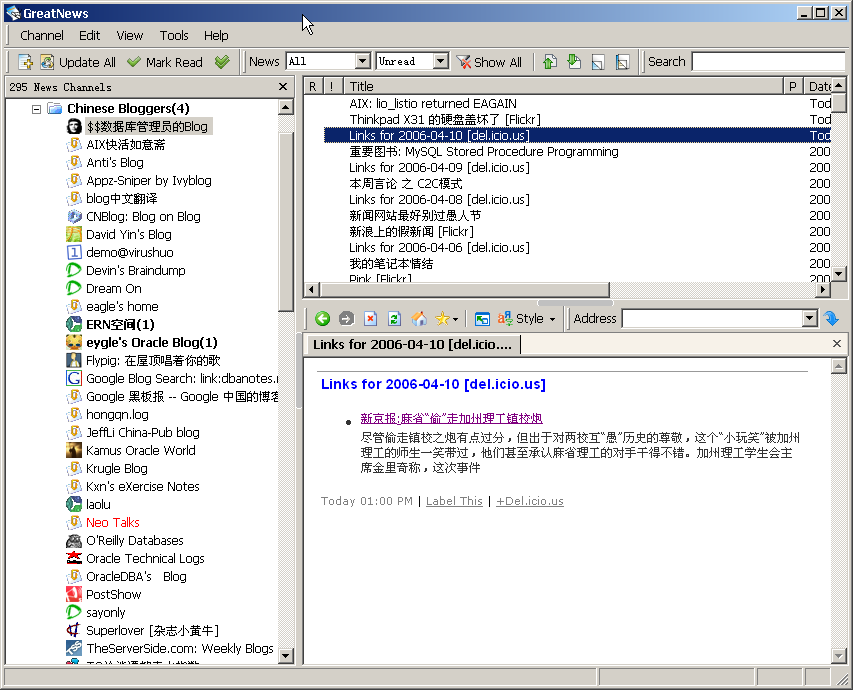This screenshot has height=690, width=853.
Task: Click the last layout icon before Search
Action: [x=622, y=62]
